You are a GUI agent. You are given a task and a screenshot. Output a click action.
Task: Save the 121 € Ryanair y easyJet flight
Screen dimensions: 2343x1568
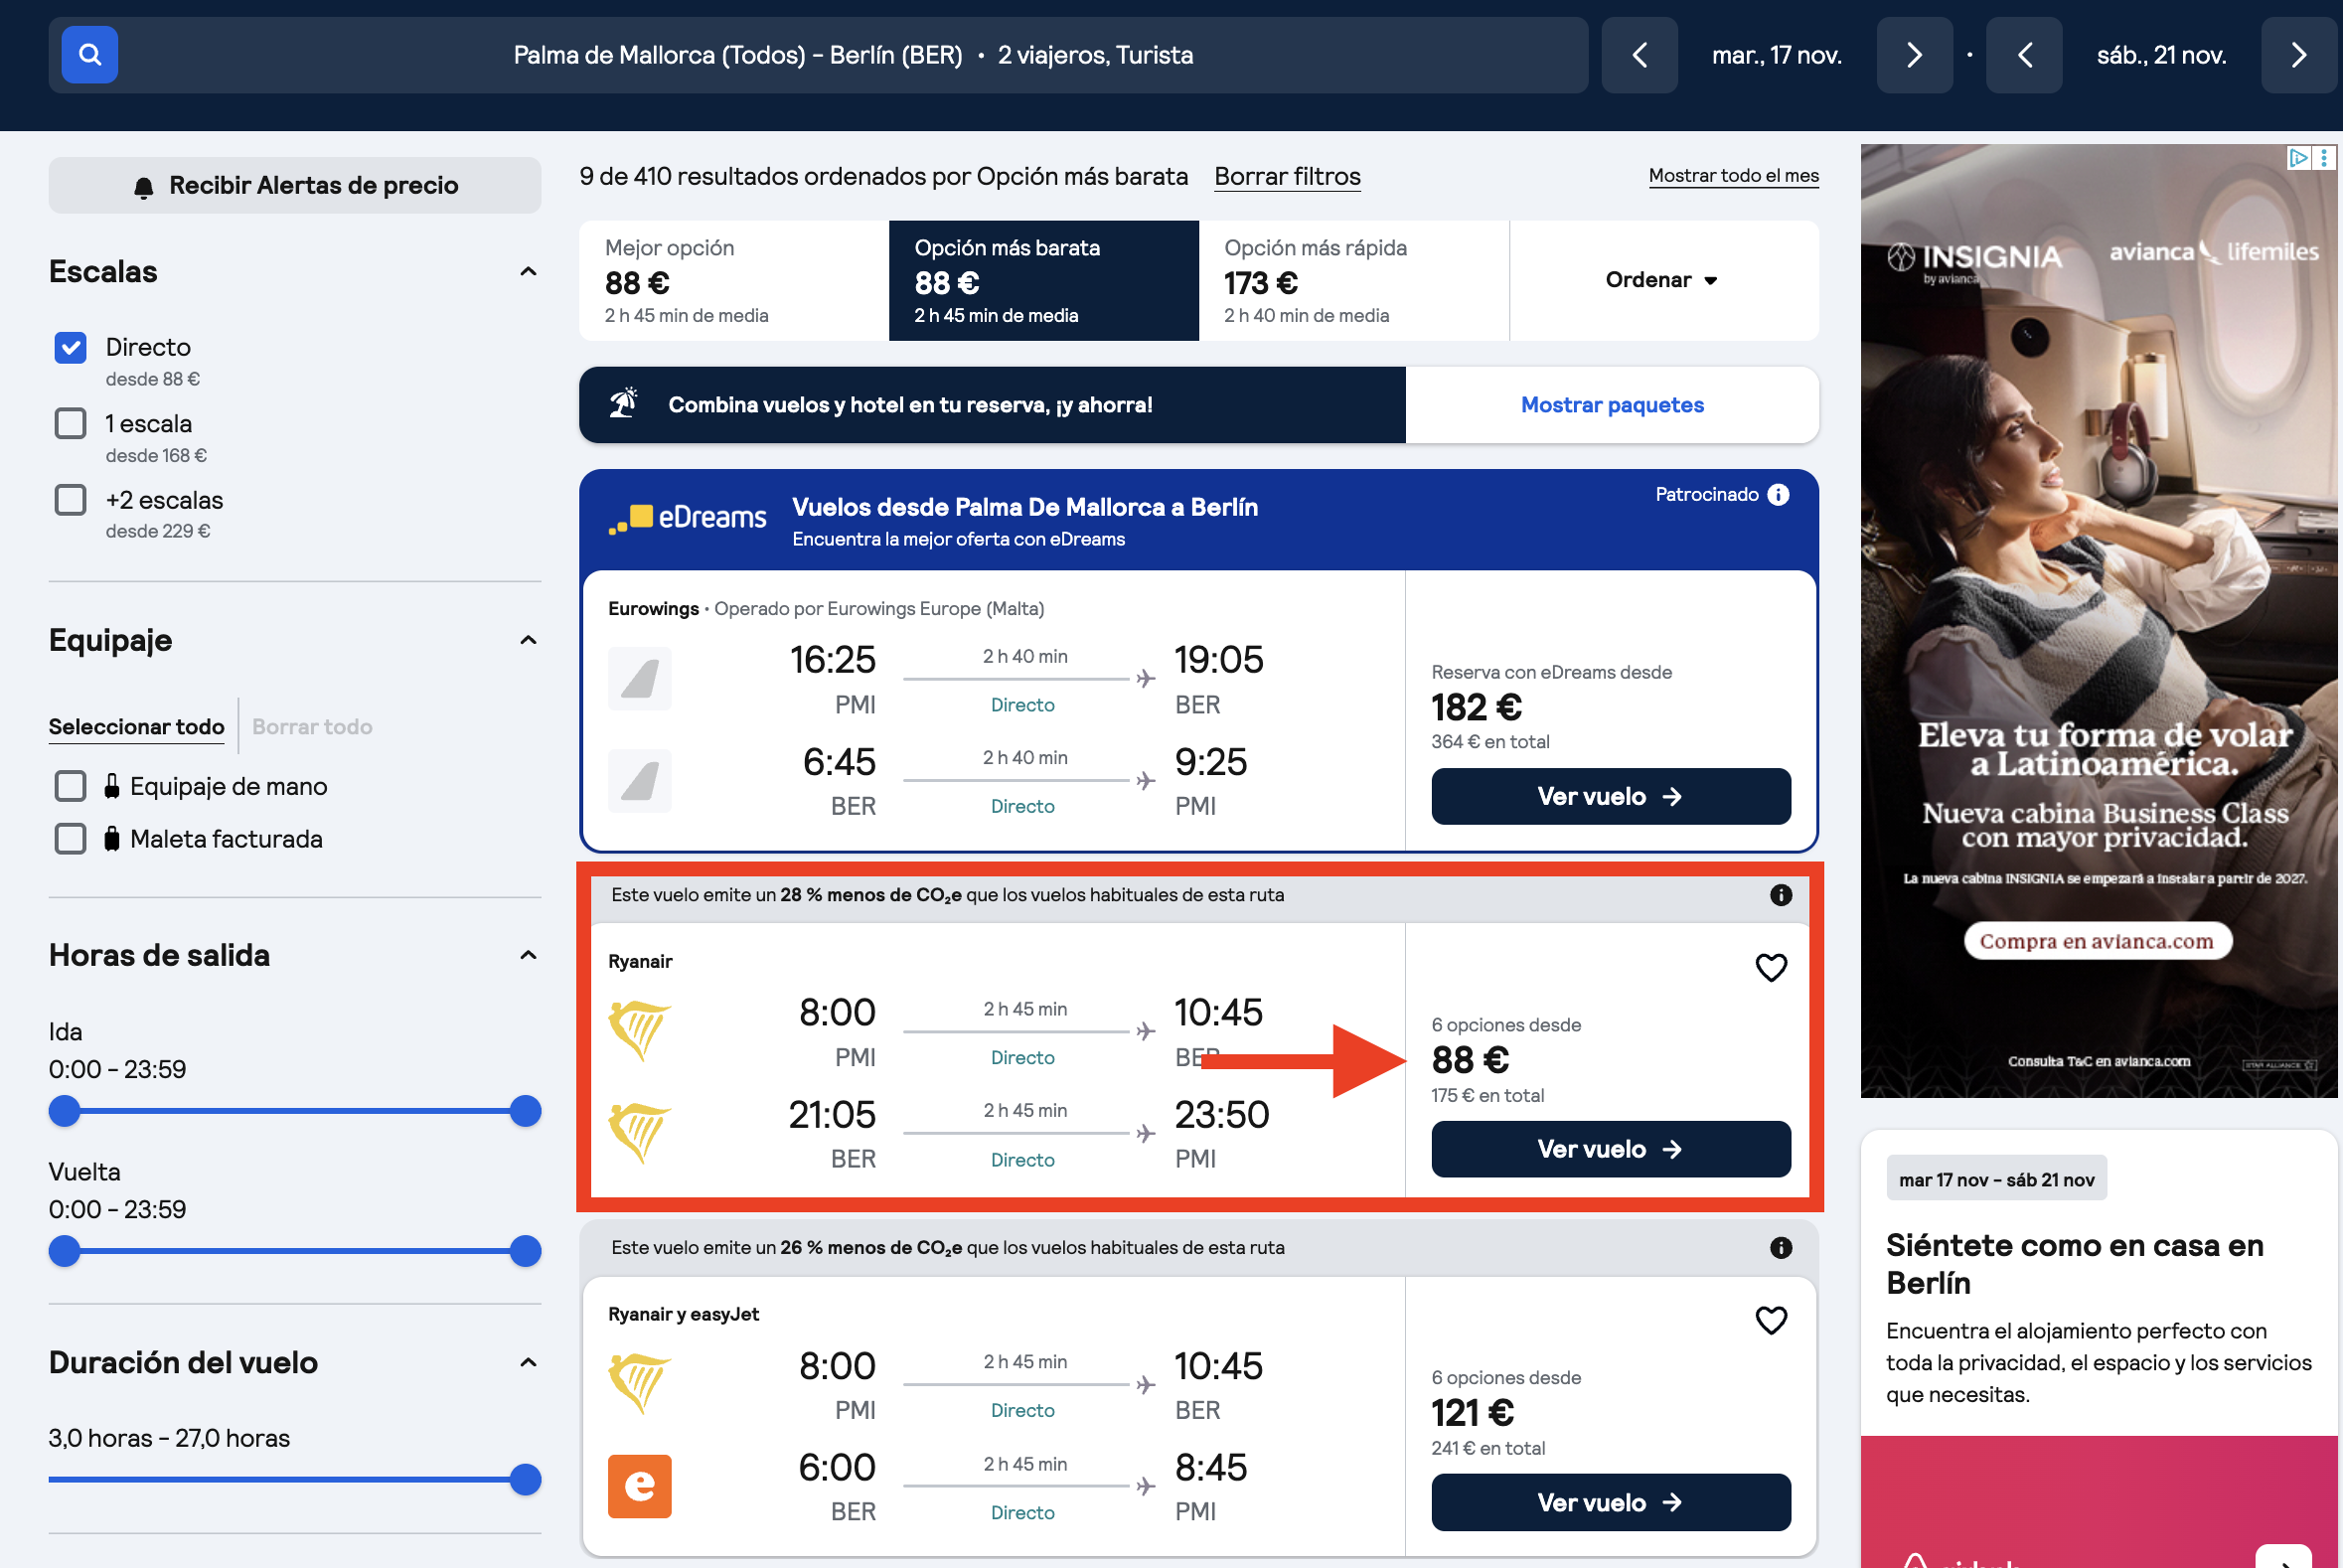click(x=1771, y=1320)
